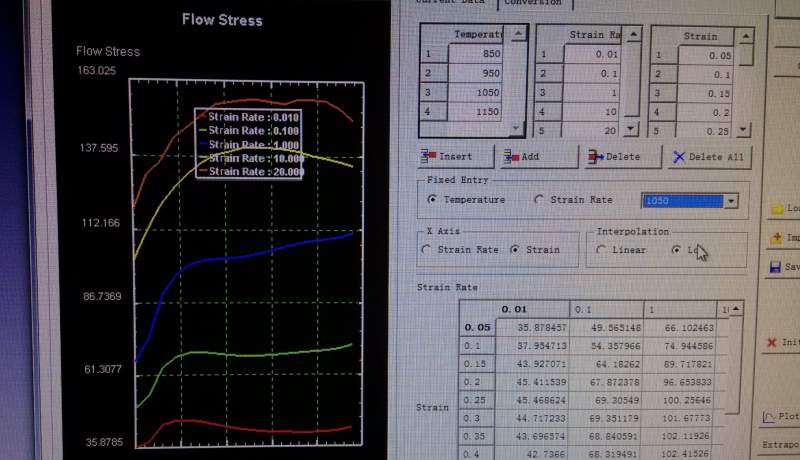Select temperature value 1150 in list

coord(476,111)
